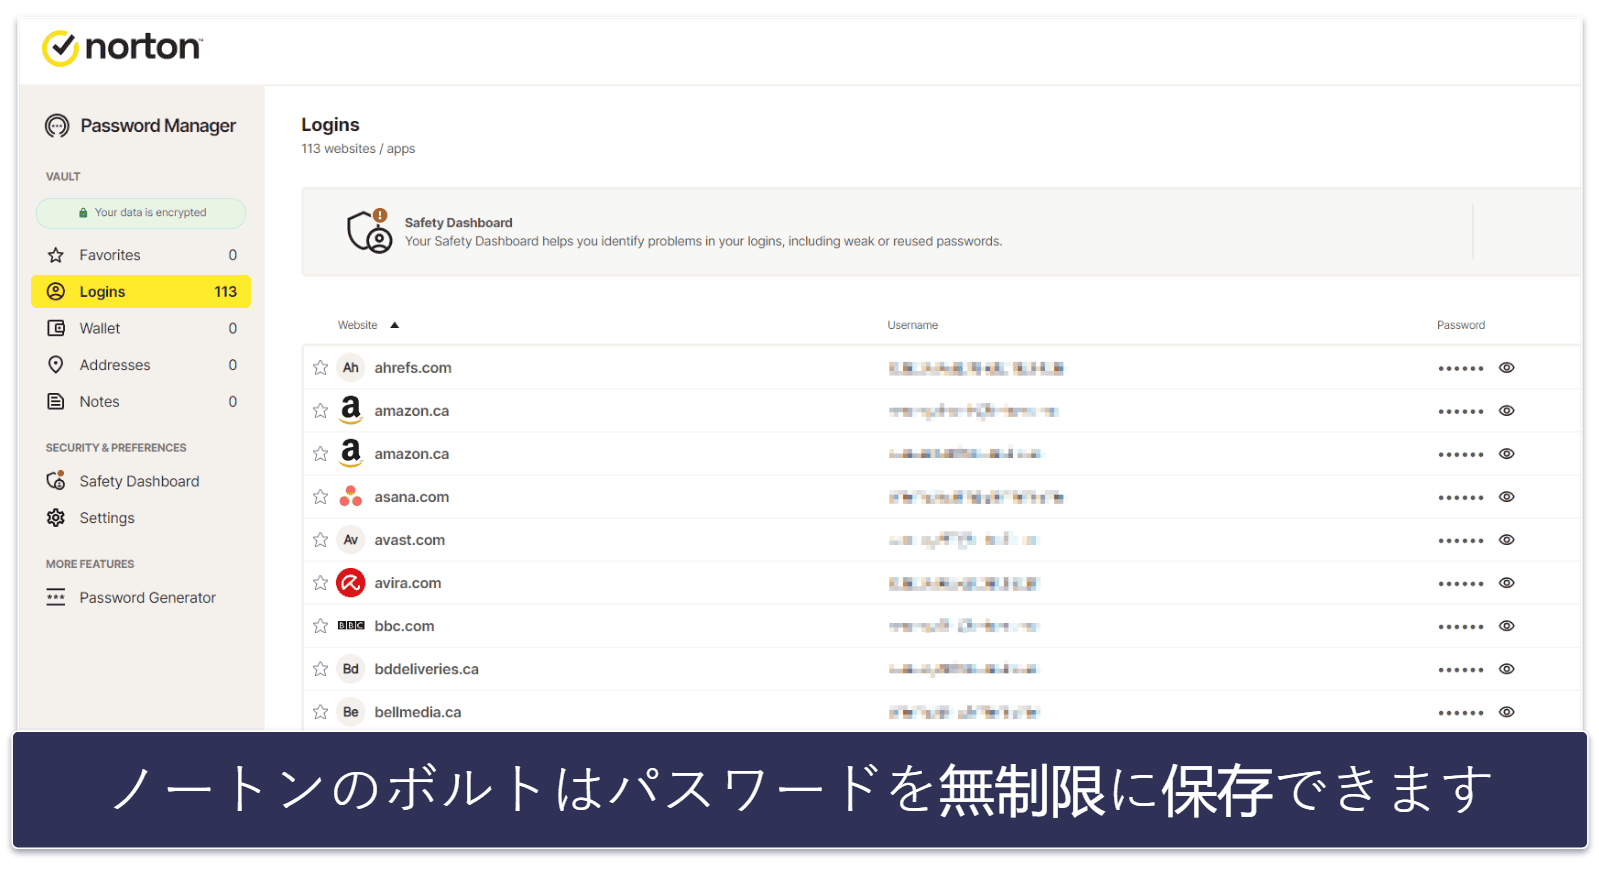
Task: Open Favorites in the vault sidebar
Action: 141,255
